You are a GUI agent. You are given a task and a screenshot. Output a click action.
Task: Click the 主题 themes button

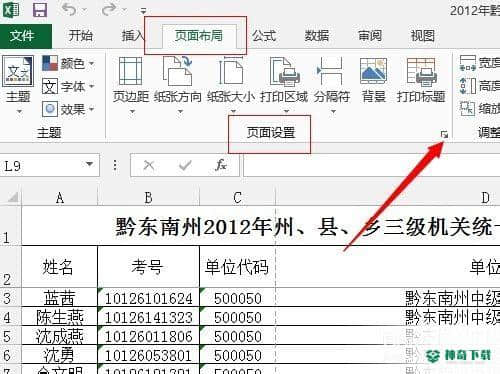[x=18, y=85]
